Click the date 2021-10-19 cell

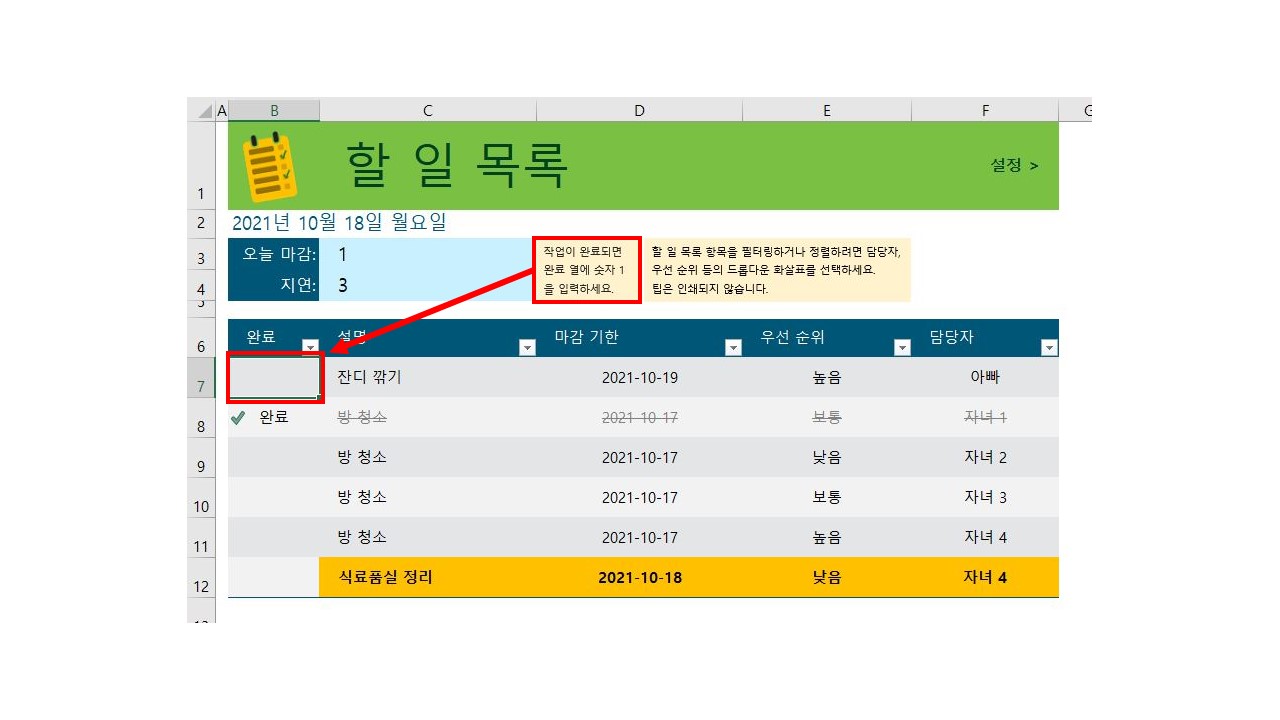point(639,378)
